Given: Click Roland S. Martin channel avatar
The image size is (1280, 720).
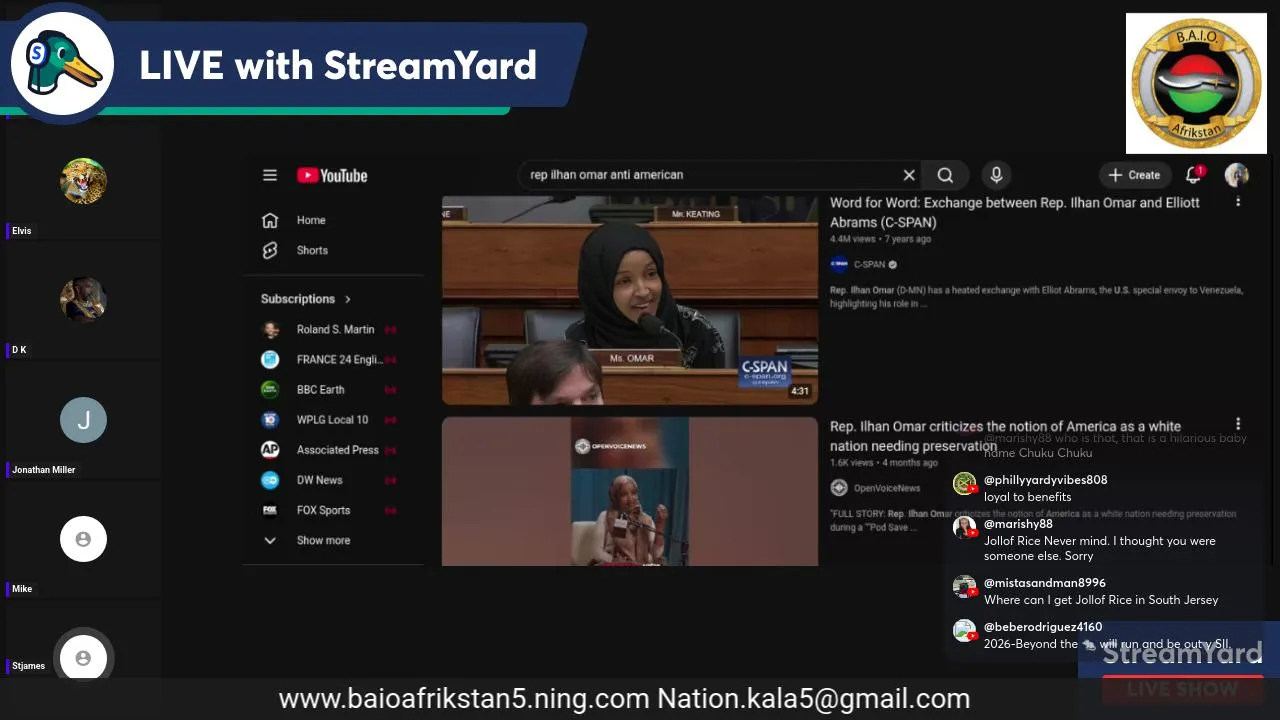Looking at the screenshot, I should point(270,329).
